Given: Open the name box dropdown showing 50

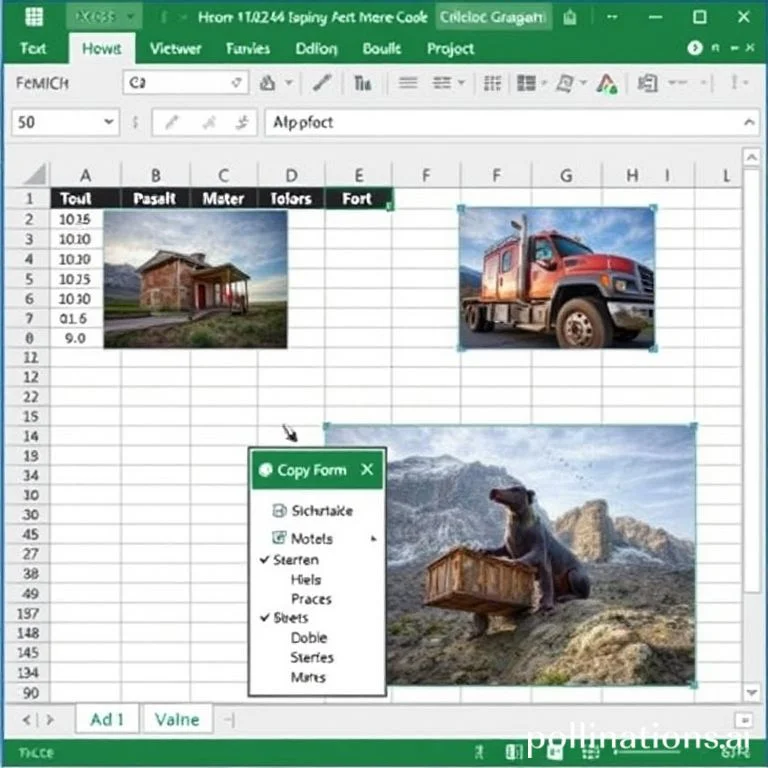Looking at the screenshot, I should click(109, 122).
